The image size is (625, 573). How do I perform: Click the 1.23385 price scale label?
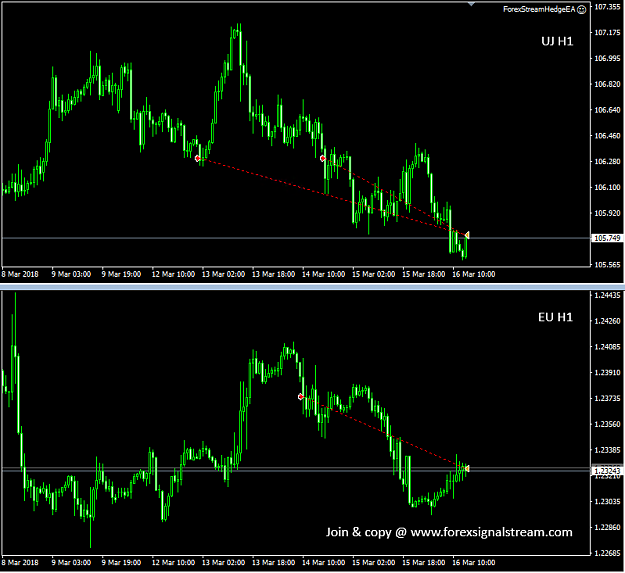click(x=607, y=450)
